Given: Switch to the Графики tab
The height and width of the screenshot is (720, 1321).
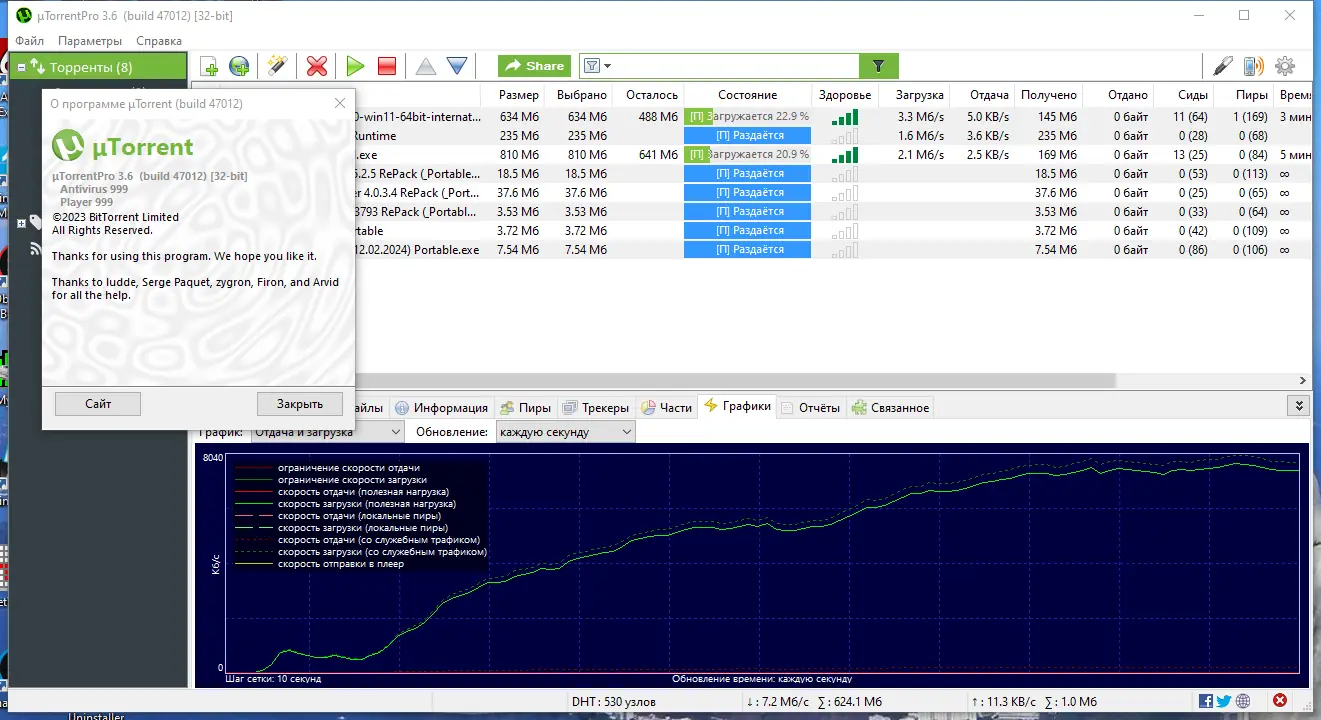Looking at the screenshot, I should point(738,406).
